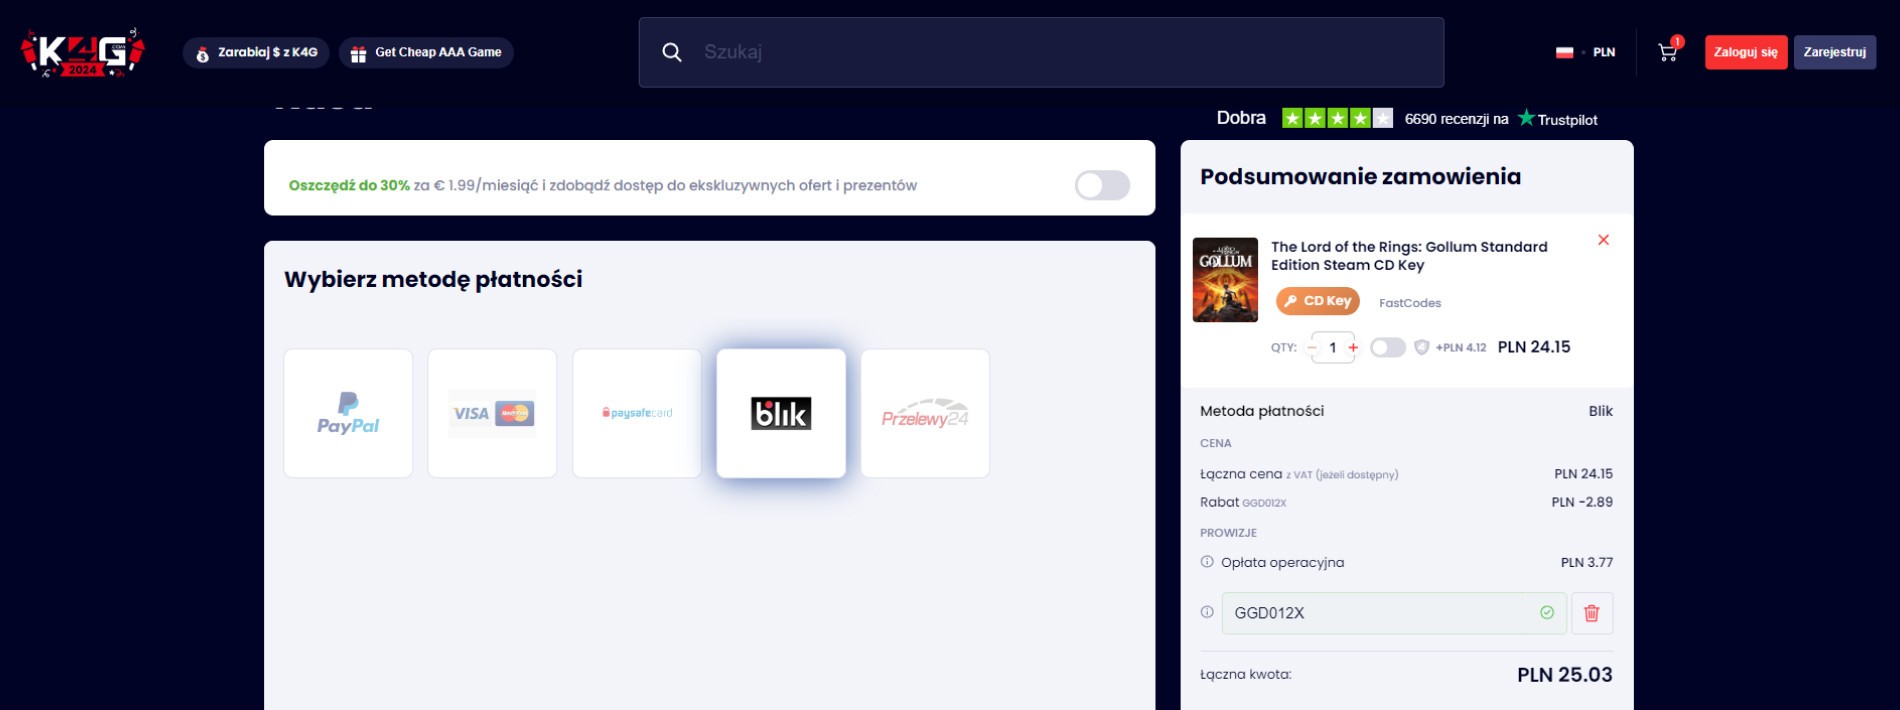Decrease quantity with the minus button

point(1312,347)
